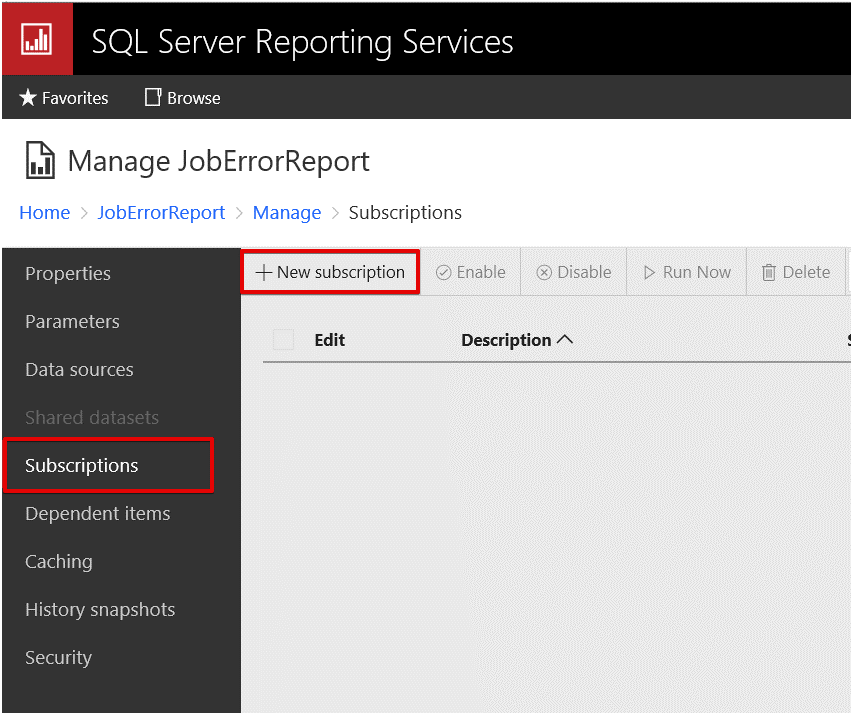Click the Manage breadcrumb link
851x713 pixels.
[287, 213]
